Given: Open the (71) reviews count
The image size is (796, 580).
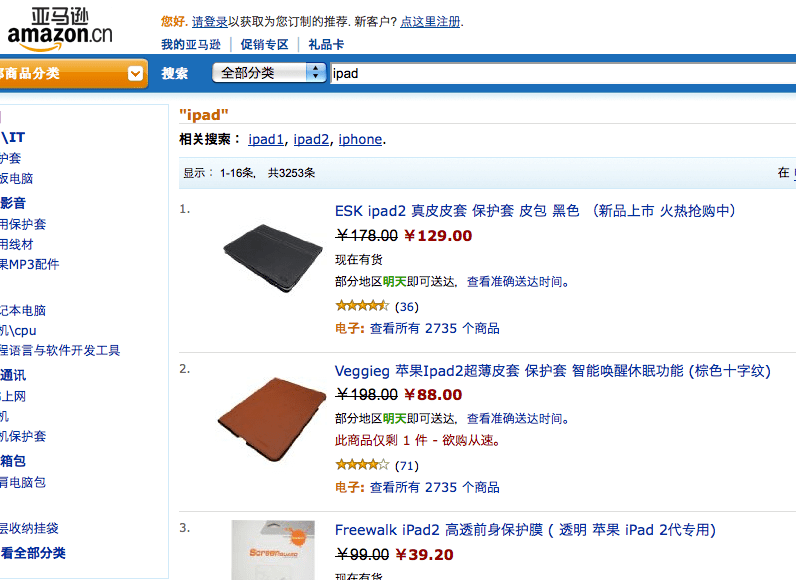Looking at the screenshot, I should [x=407, y=466].
